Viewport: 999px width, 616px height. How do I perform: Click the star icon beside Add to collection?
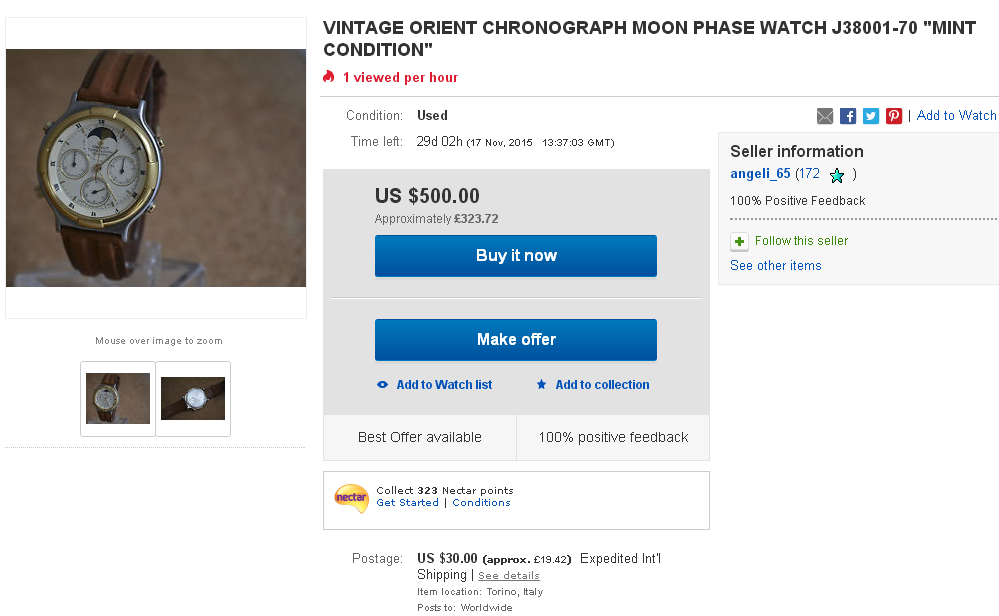point(542,385)
